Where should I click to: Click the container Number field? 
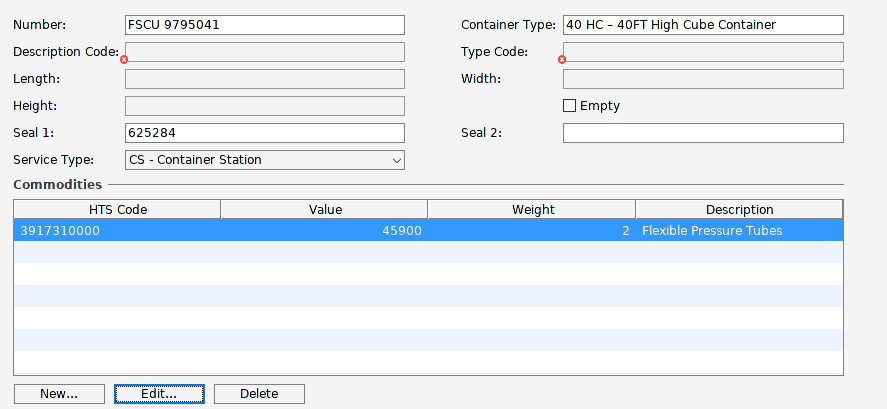point(264,25)
